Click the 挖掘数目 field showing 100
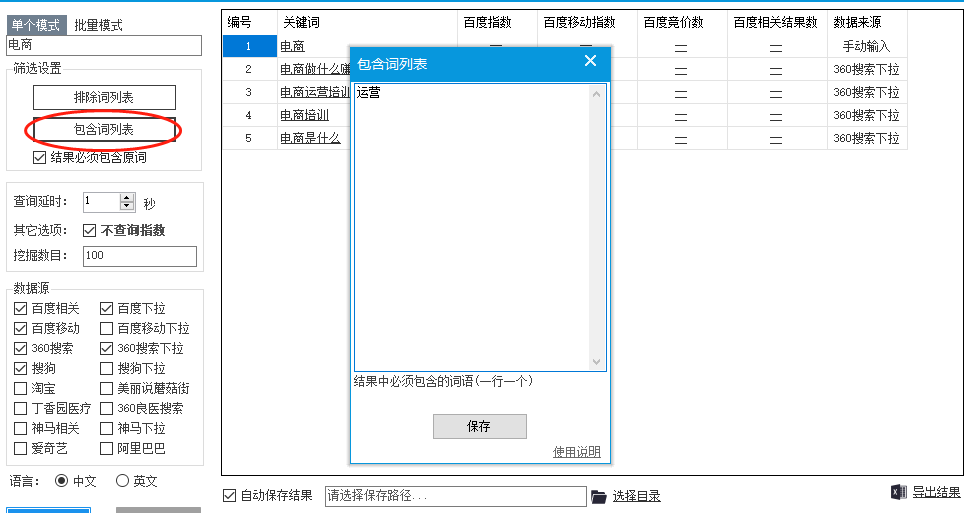Viewport: 964px width, 513px height. click(x=140, y=256)
